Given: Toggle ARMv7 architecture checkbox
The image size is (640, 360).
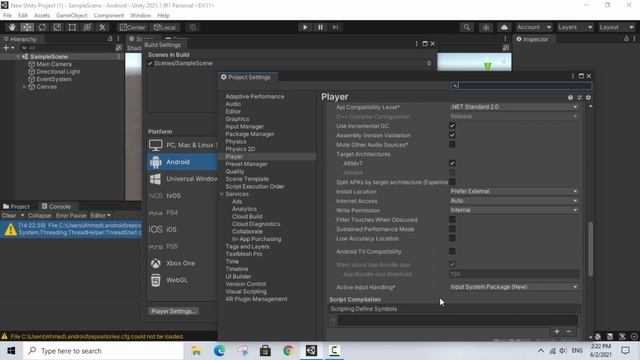Looking at the screenshot, I should coord(452,163).
